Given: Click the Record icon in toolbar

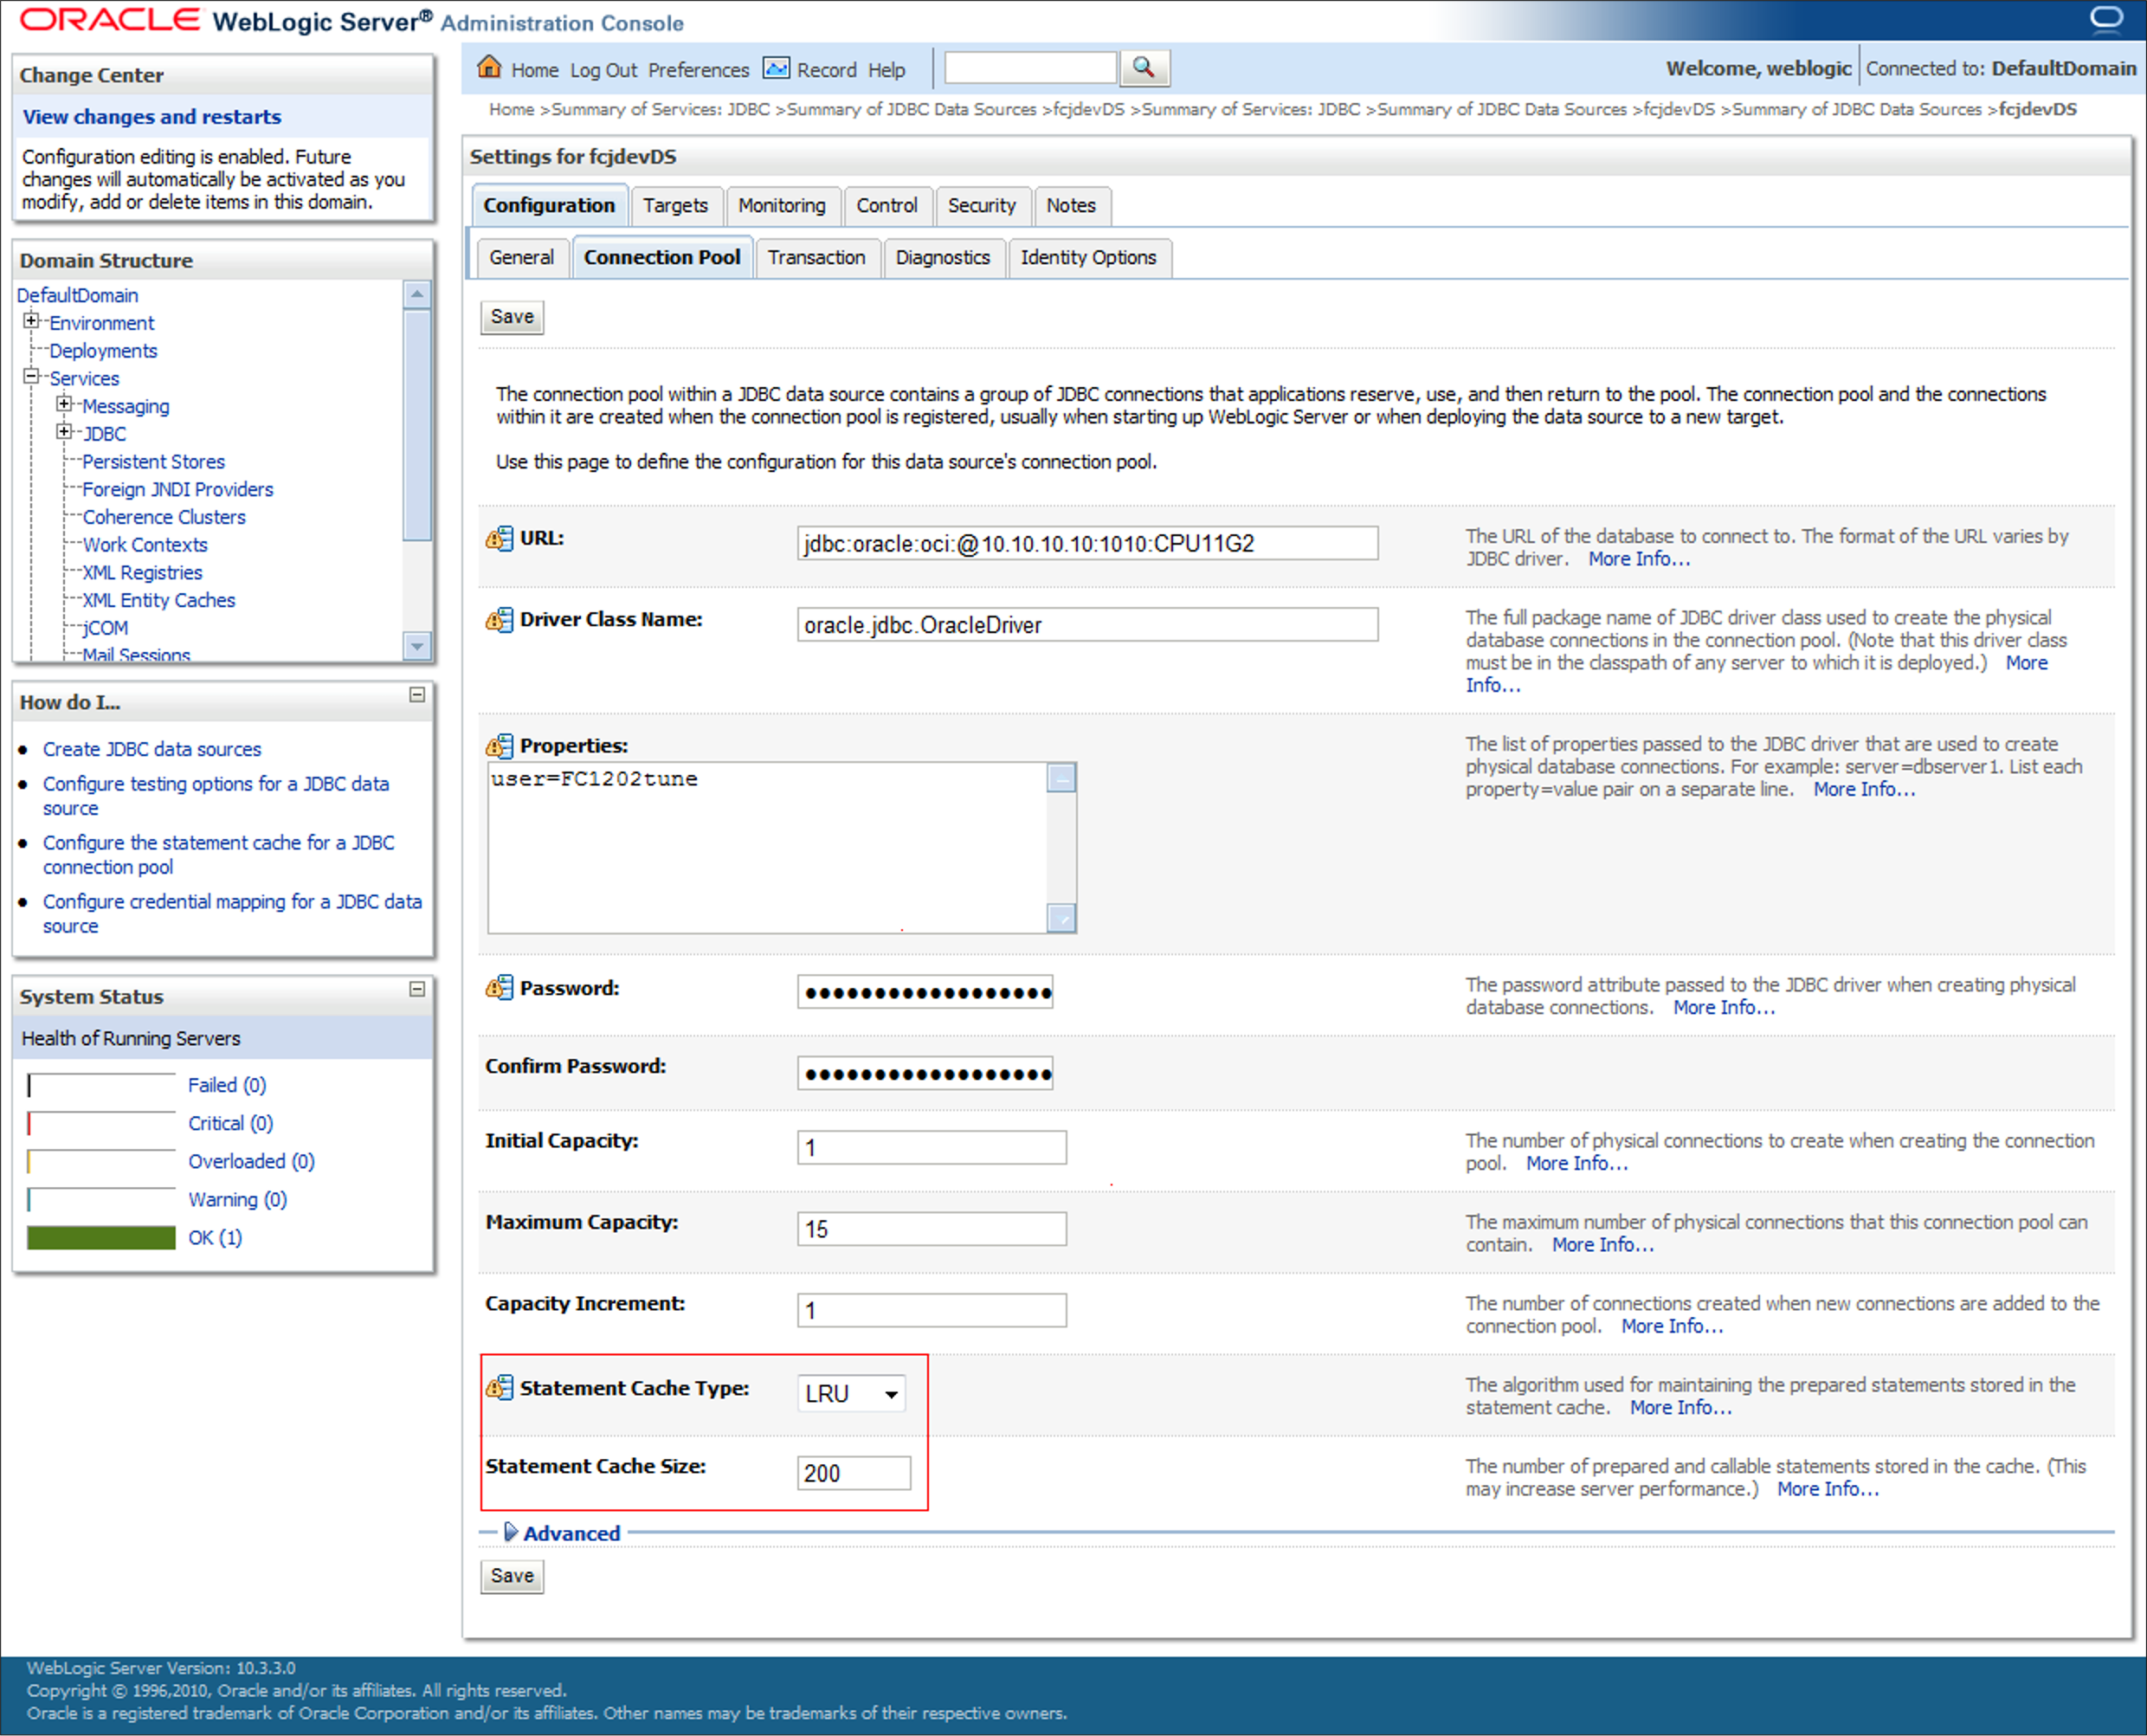Looking at the screenshot, I should point(776,68).
